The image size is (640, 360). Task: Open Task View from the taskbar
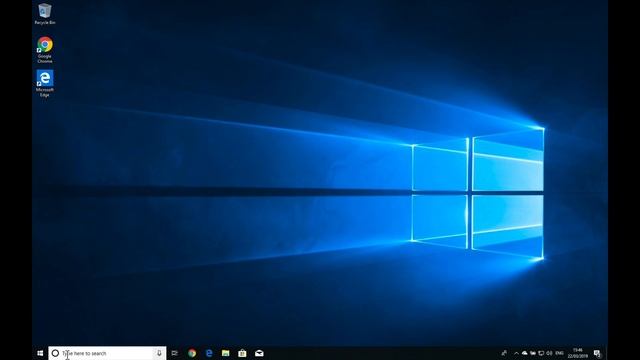click(175, 353)
